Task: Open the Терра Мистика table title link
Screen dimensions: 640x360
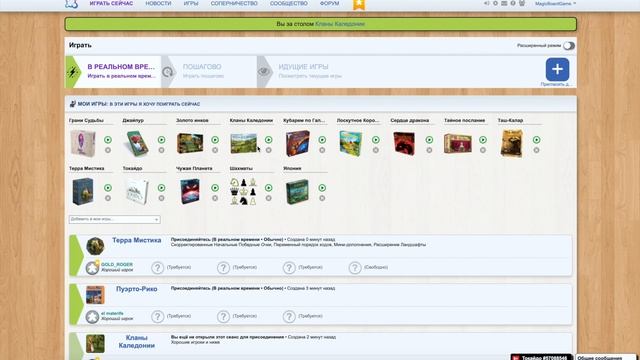Action: (x=136, y=240)
